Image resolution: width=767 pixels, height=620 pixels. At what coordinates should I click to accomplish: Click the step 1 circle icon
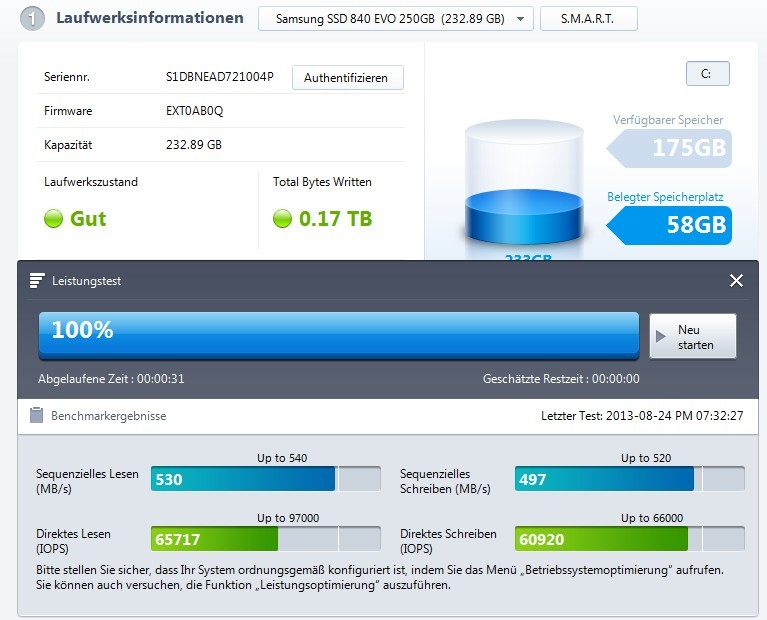[x=32, y=19]
